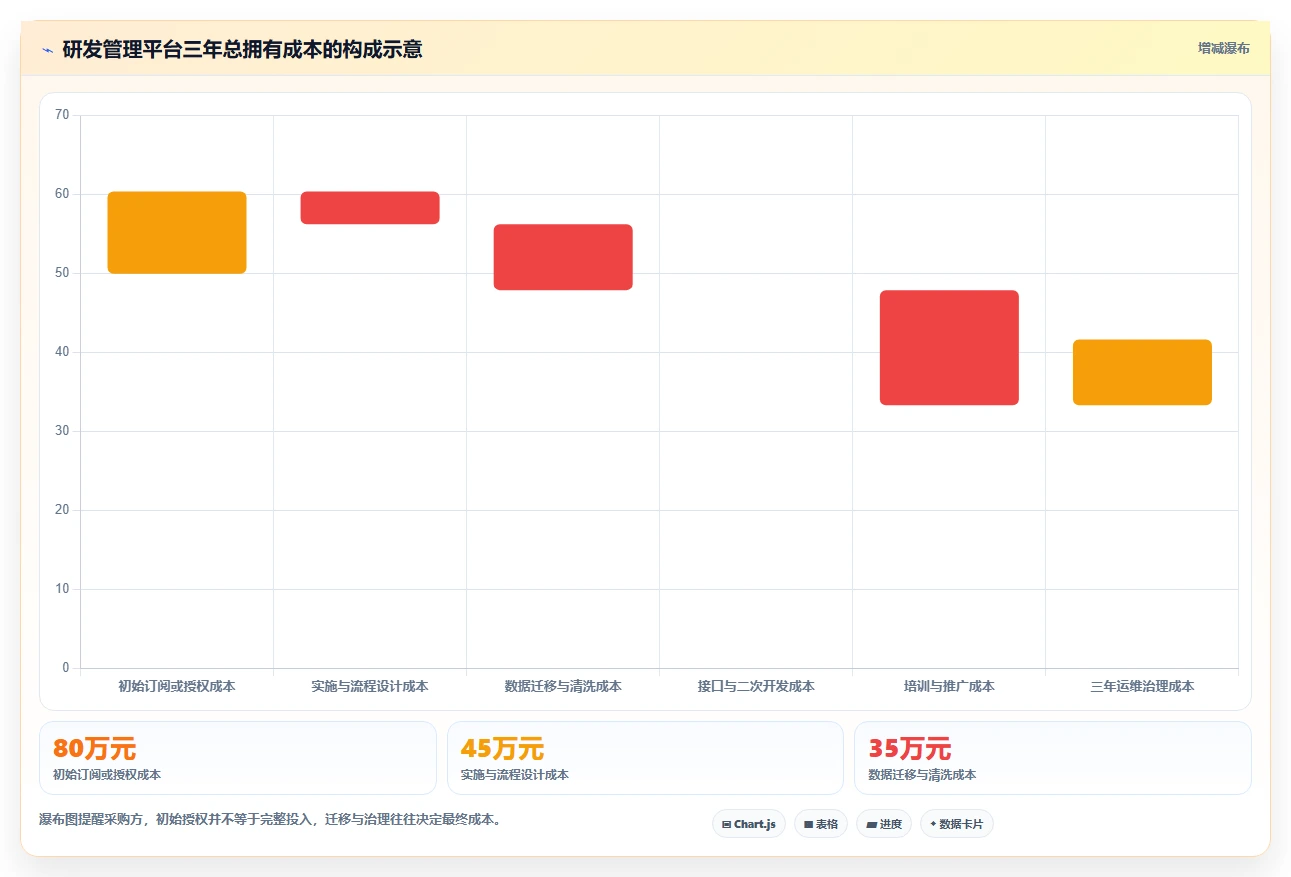
Task: Click the y-axis value 50
Action: (x=62, y=273)
